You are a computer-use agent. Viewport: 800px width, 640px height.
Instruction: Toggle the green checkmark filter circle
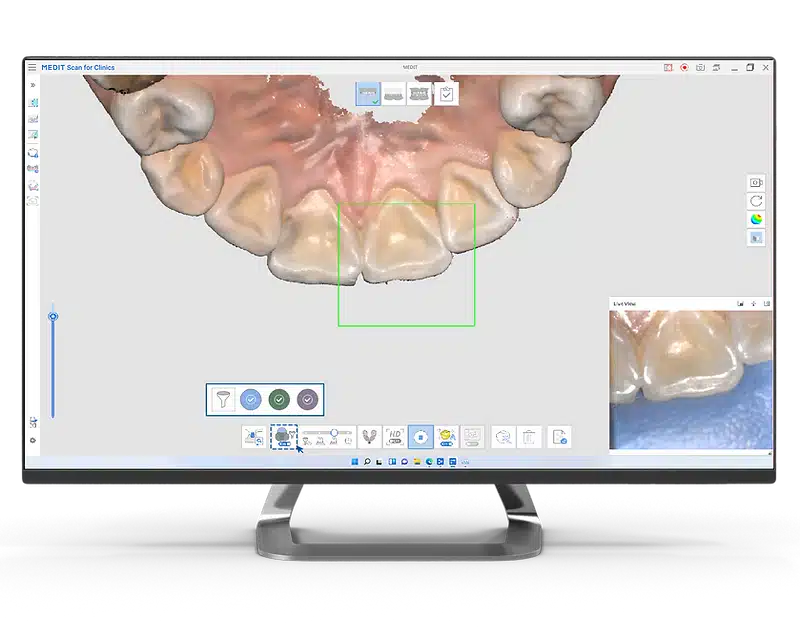(x=279, y=399)
